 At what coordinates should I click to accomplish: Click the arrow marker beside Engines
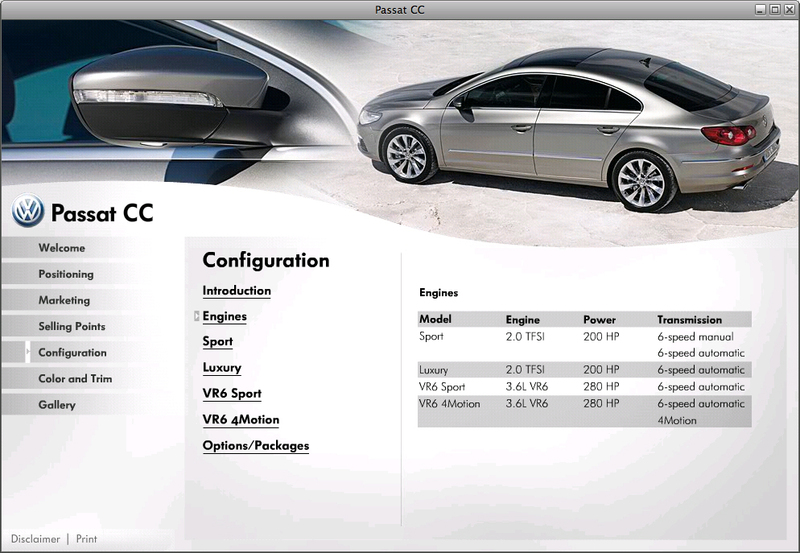coord(196,316)
